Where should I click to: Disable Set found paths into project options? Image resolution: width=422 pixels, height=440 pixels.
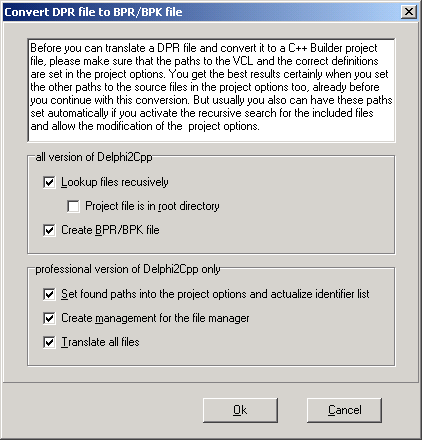pos(49,294)
